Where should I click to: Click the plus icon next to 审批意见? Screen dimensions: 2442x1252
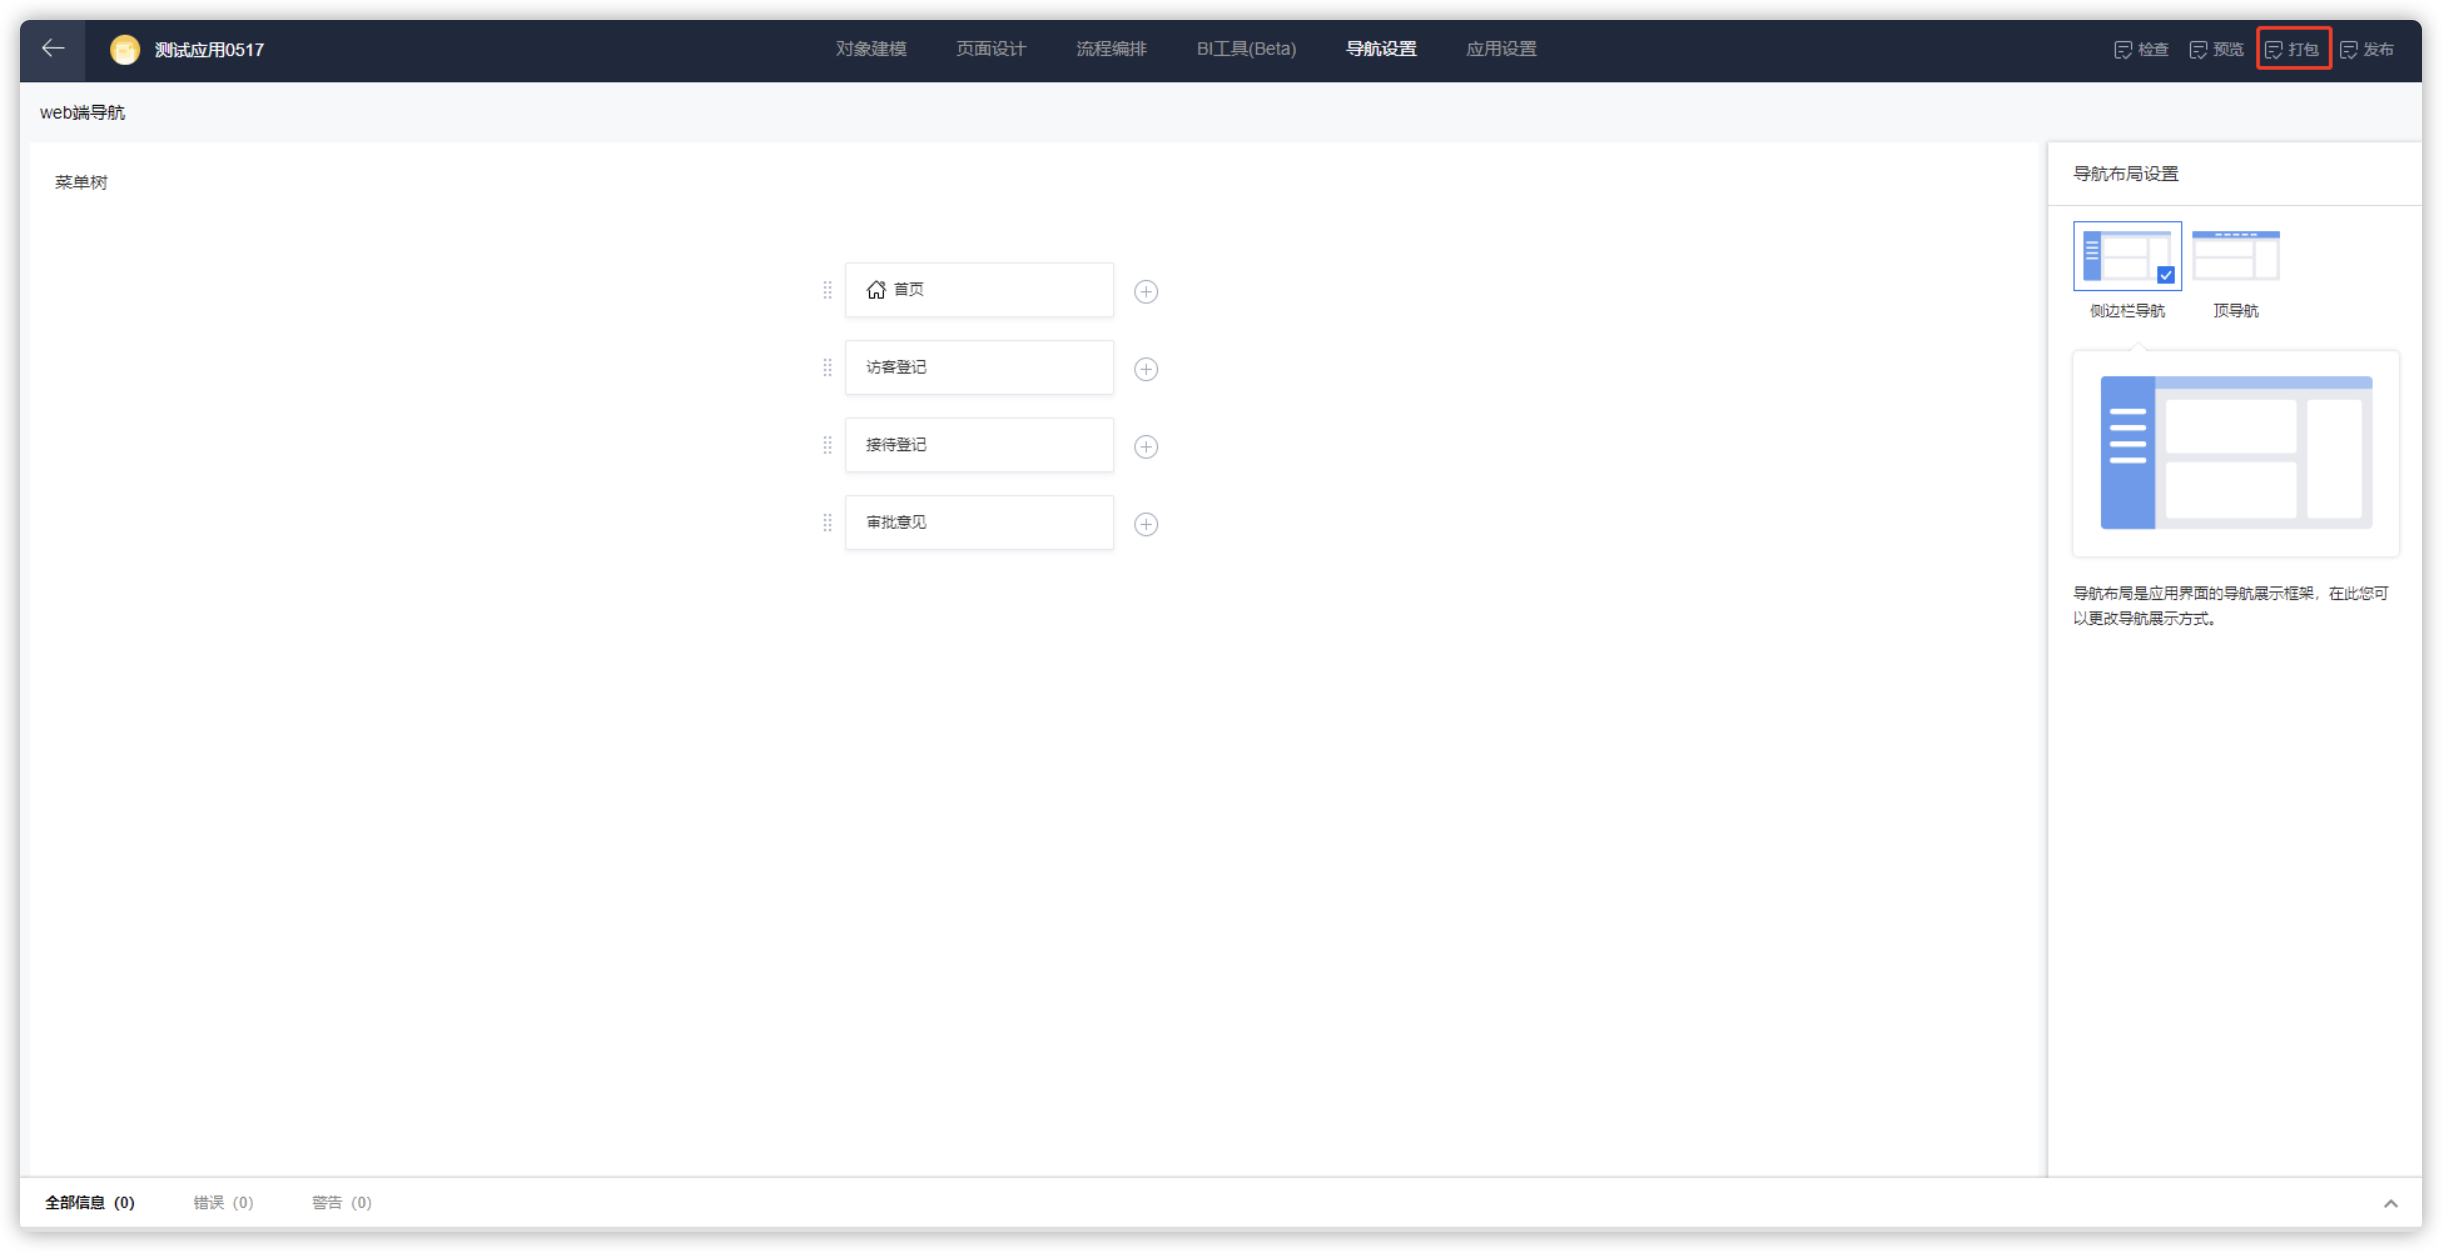[1146, 524]
